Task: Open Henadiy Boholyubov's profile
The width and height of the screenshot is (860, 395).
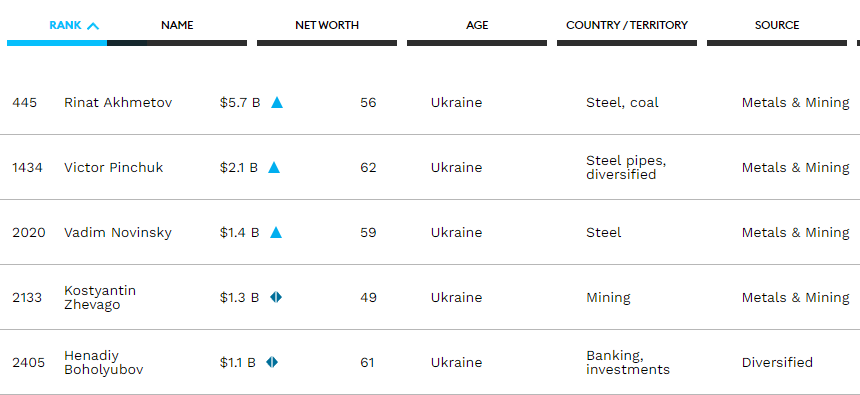Action: pos(104,362)
